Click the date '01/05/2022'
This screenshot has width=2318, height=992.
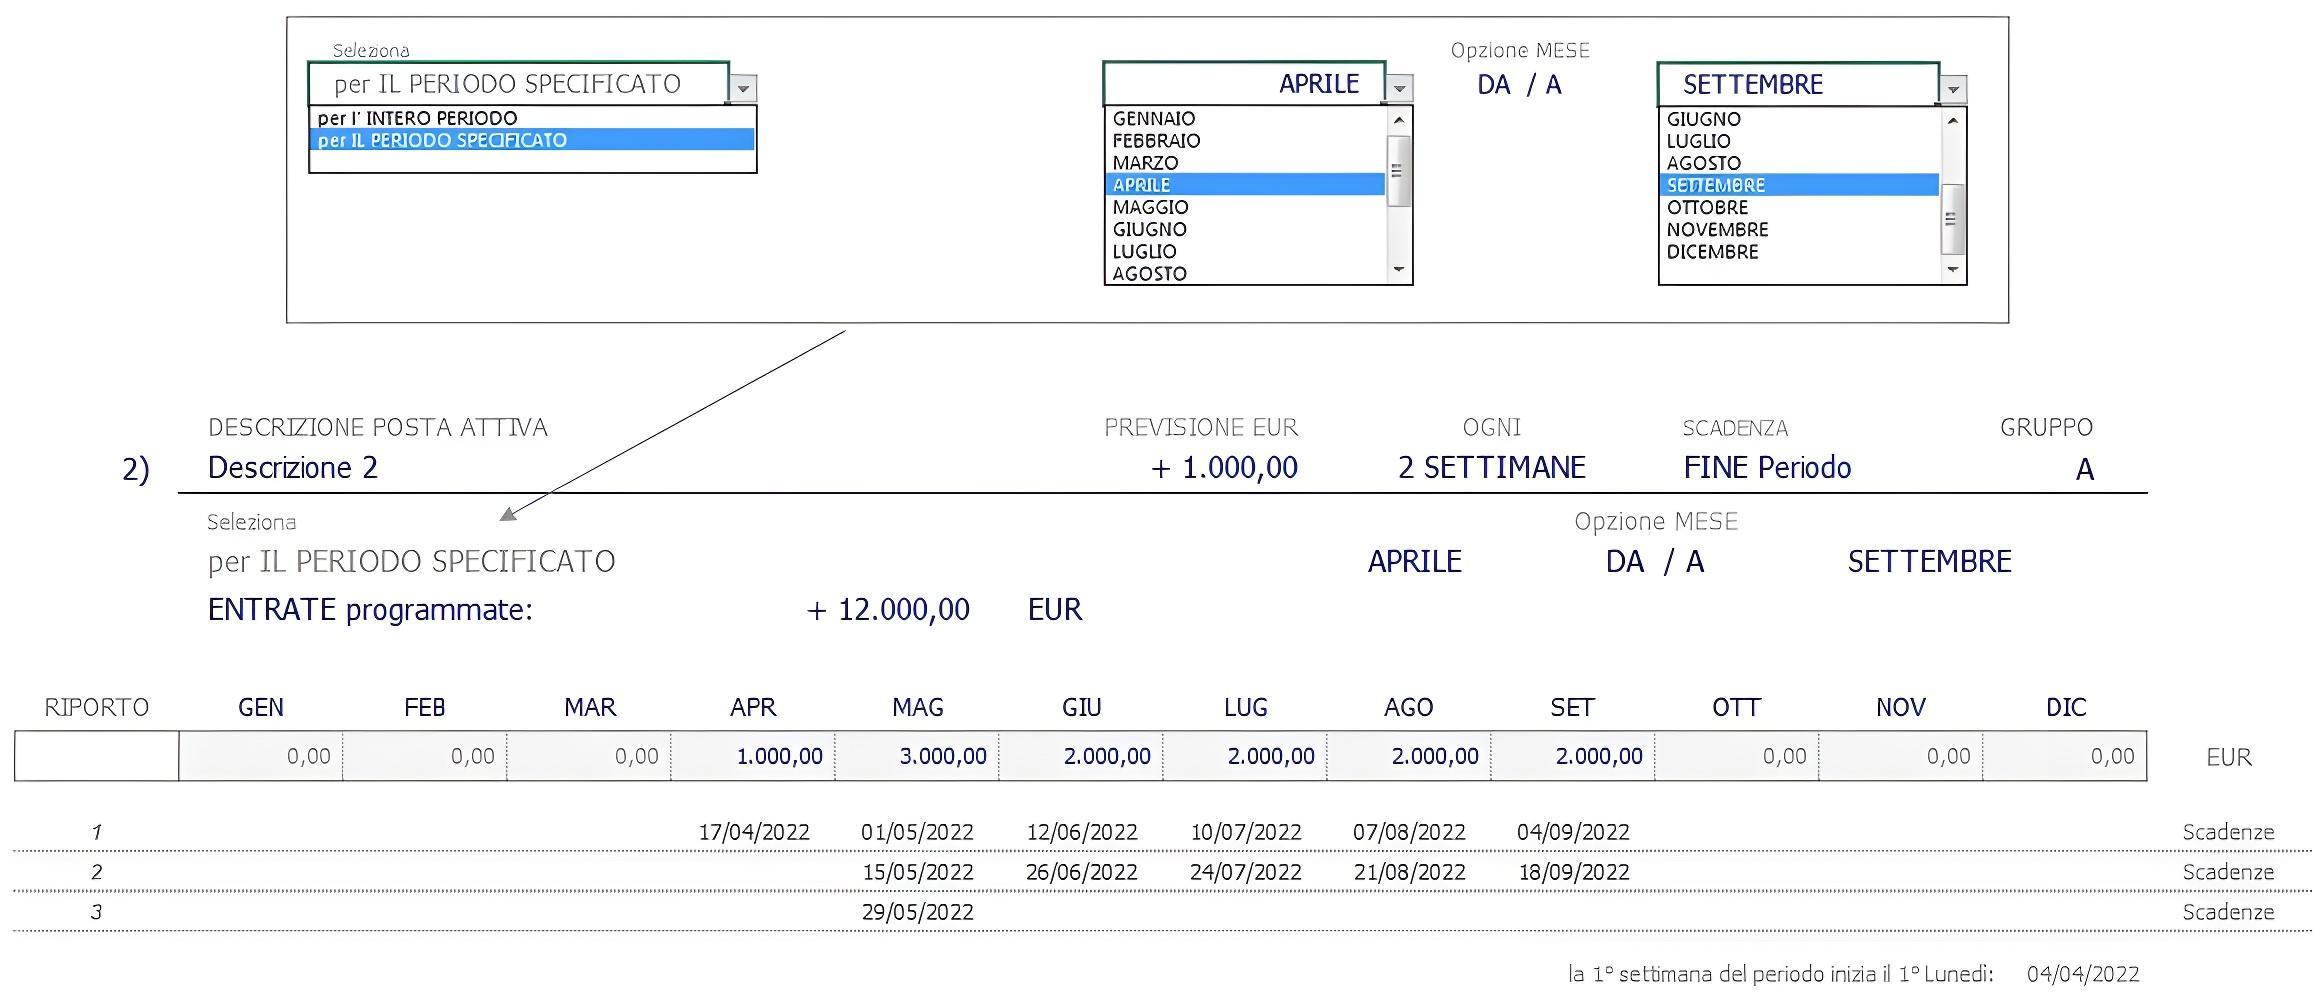click(x=917, y=832)
